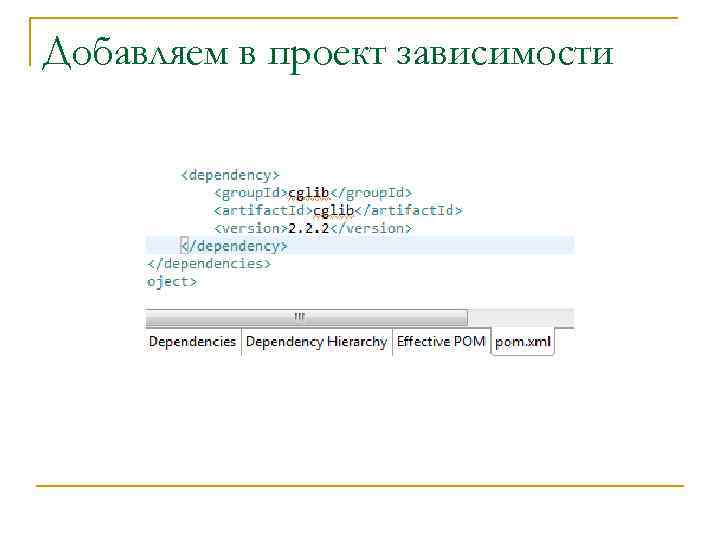Click the horizontal scrollbar thumb

pos(307,317)
